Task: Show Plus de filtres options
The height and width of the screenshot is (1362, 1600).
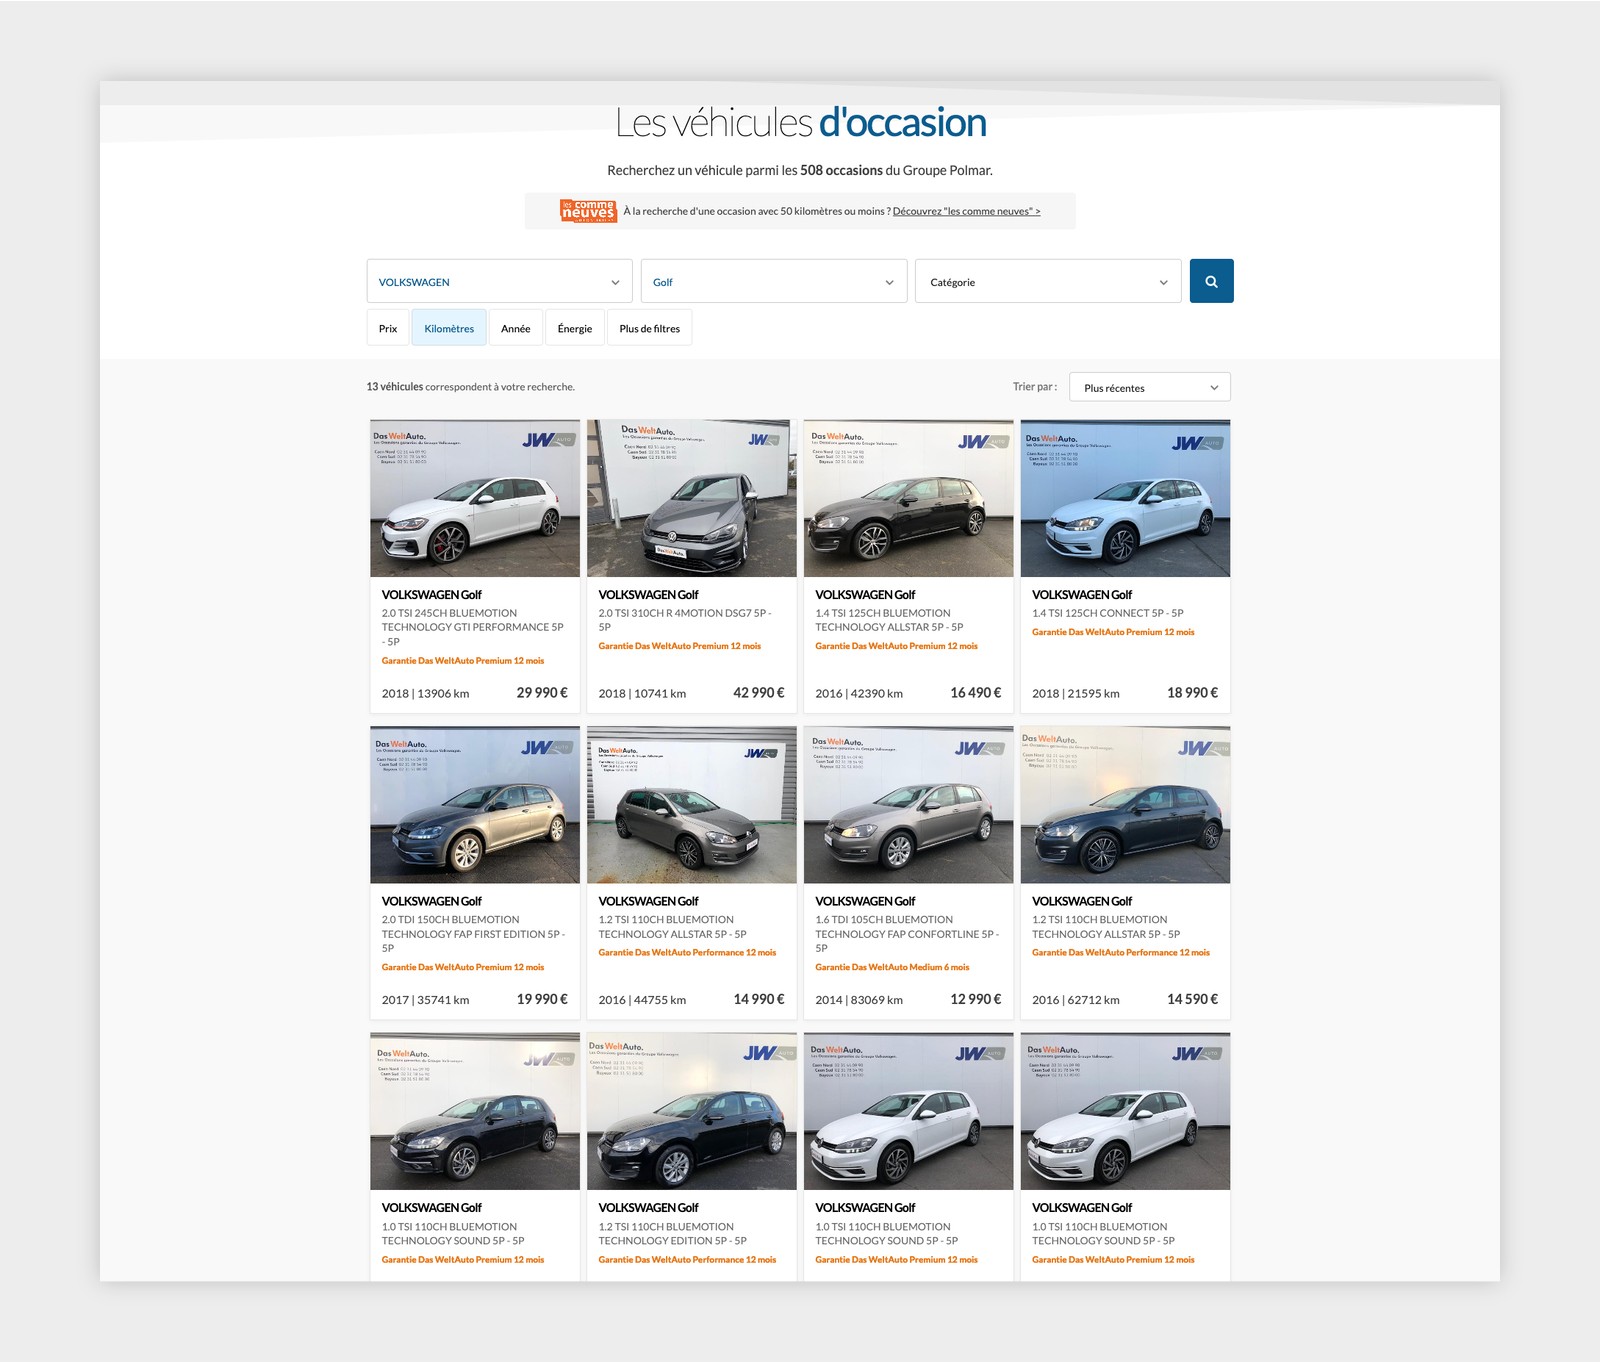Action: point(649,328)
